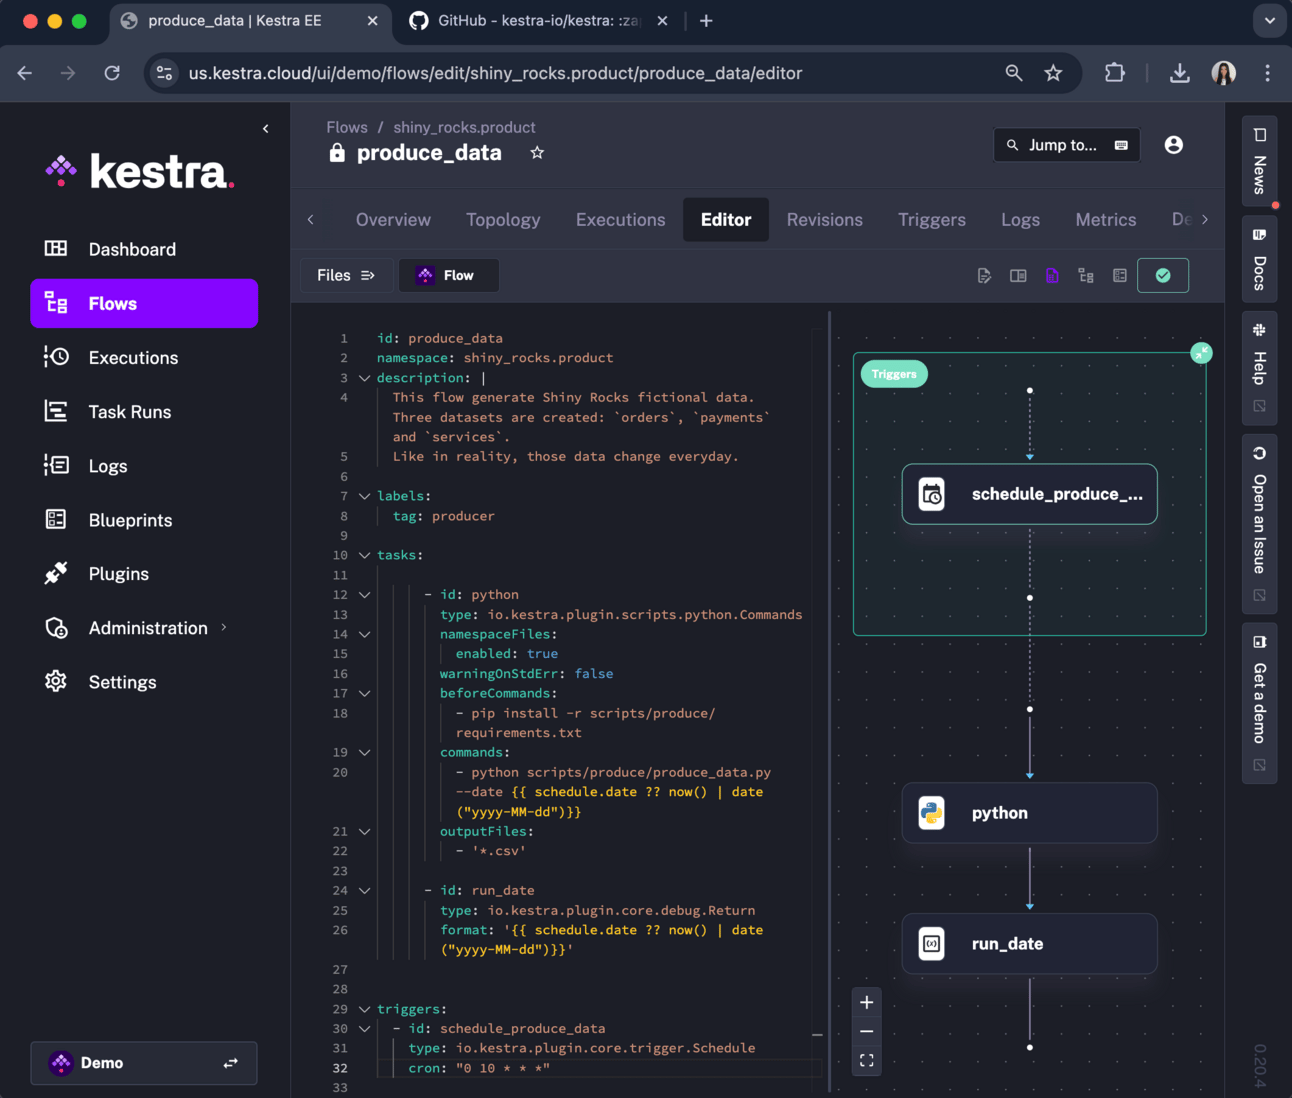Switch to the GitHub kestra browser tab
Screen dimensions: 1292x1098
(x=538, y=20)
